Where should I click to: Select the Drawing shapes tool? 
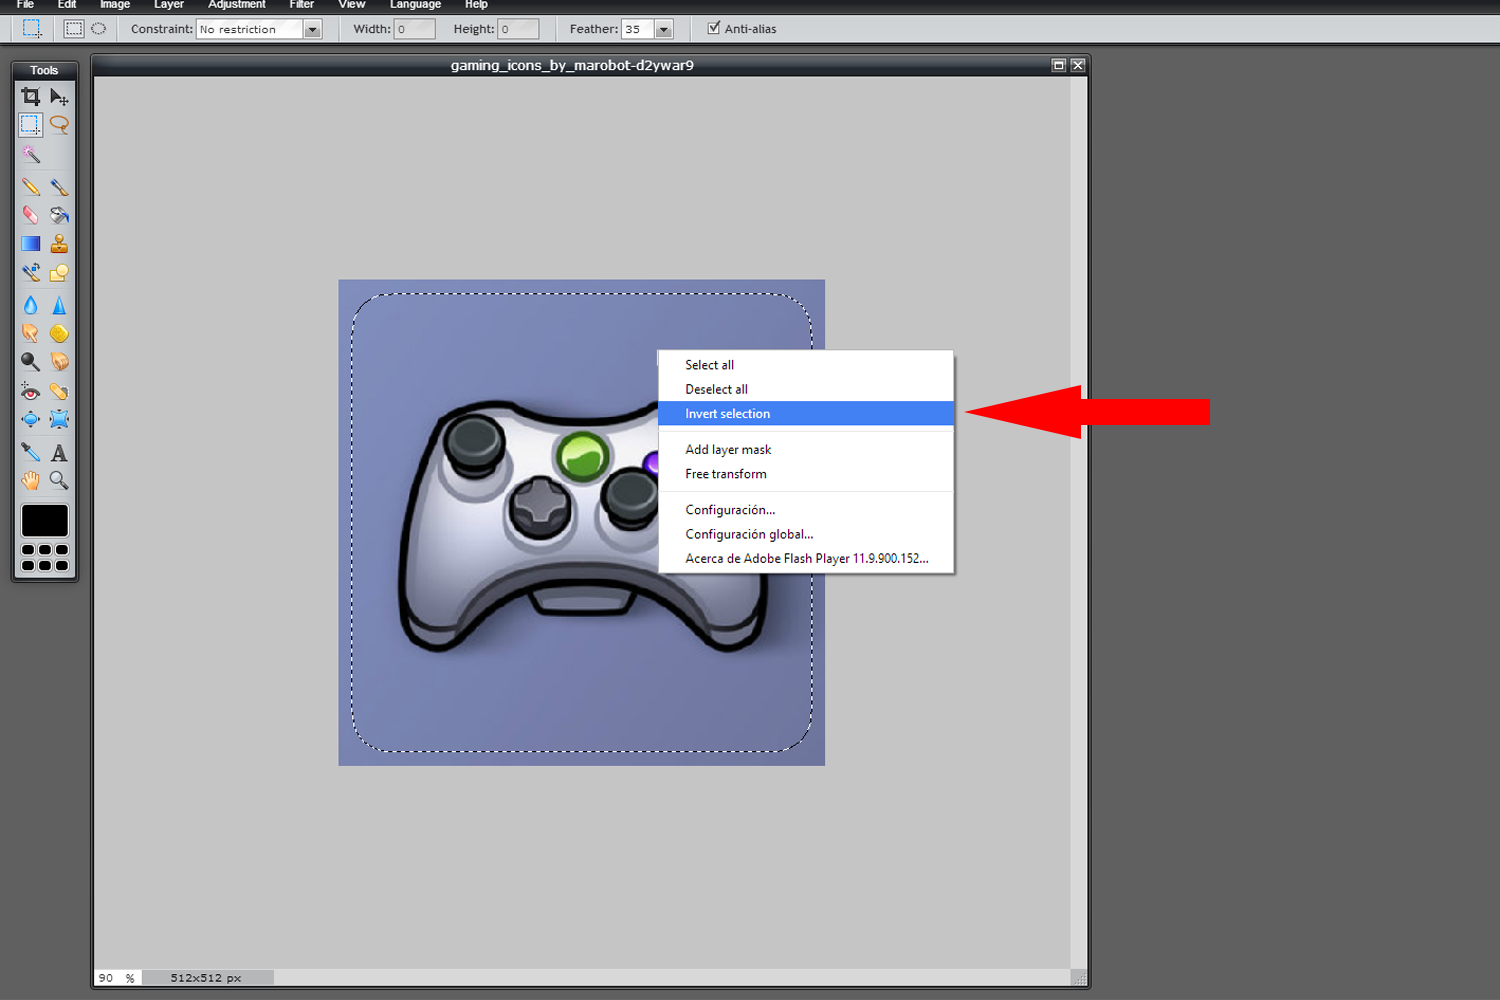point(59,272)
